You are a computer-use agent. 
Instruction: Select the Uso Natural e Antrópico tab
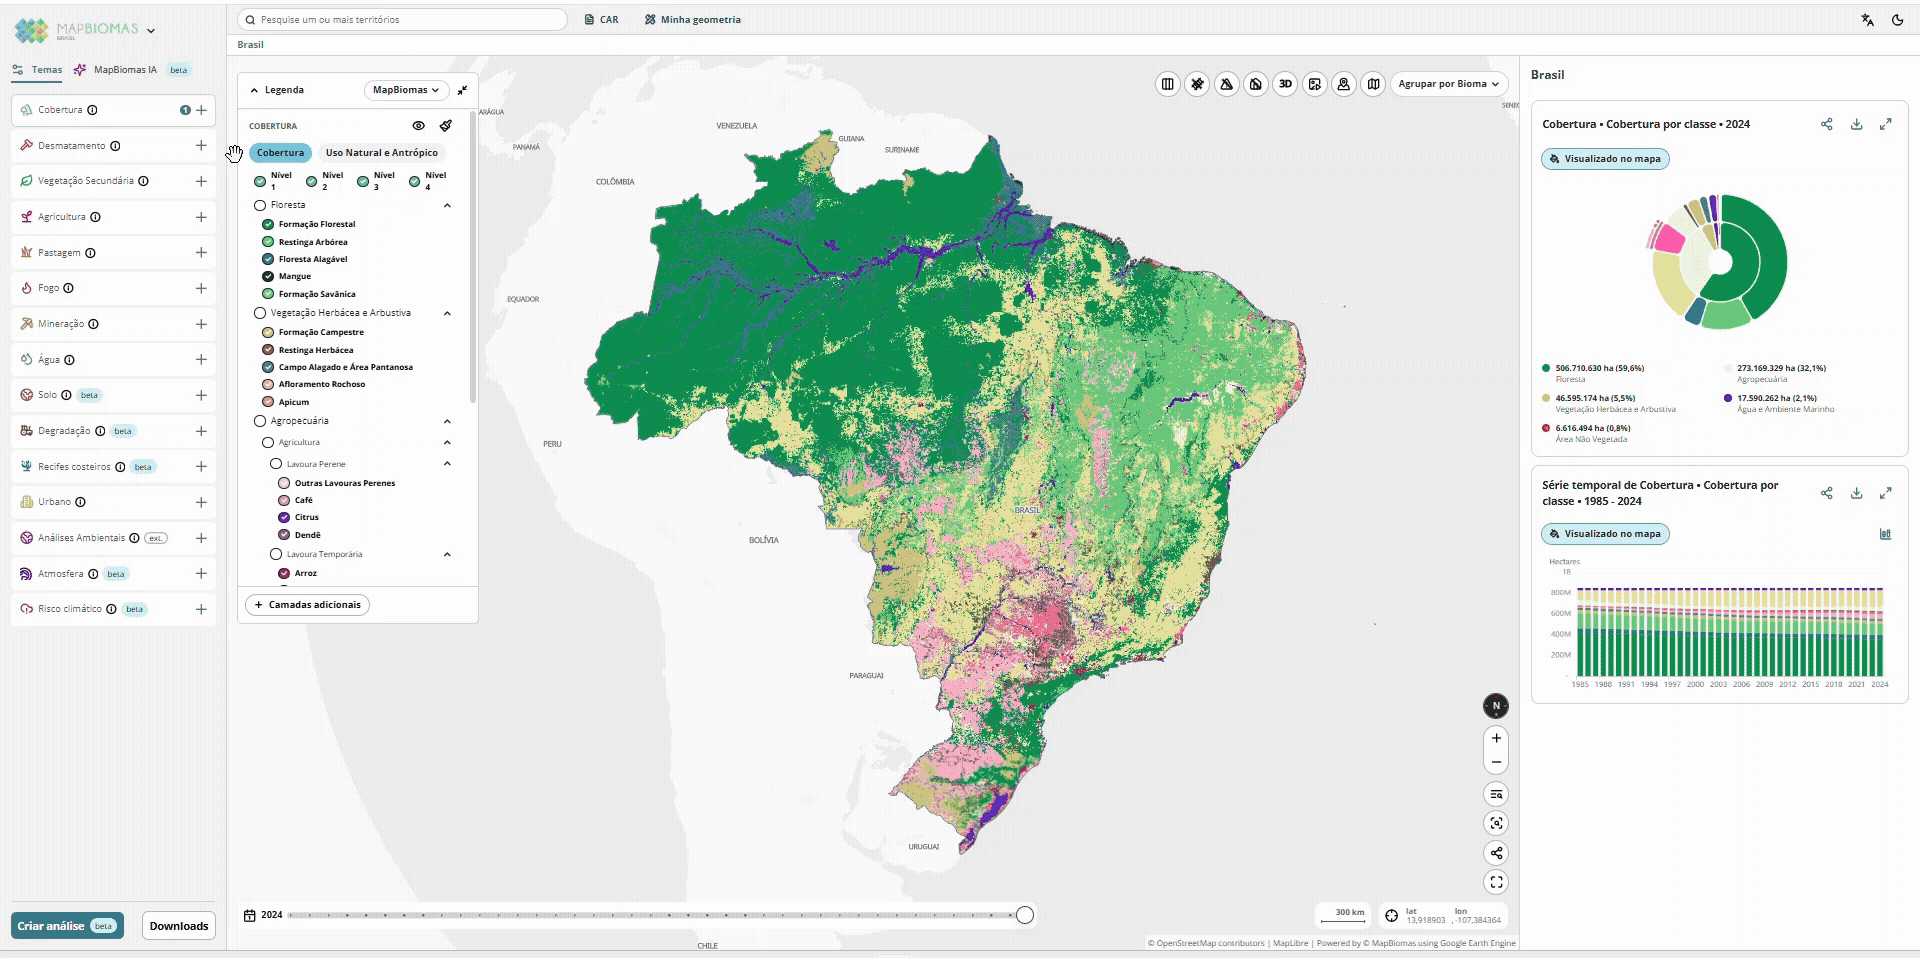click(x=382, y=153)
